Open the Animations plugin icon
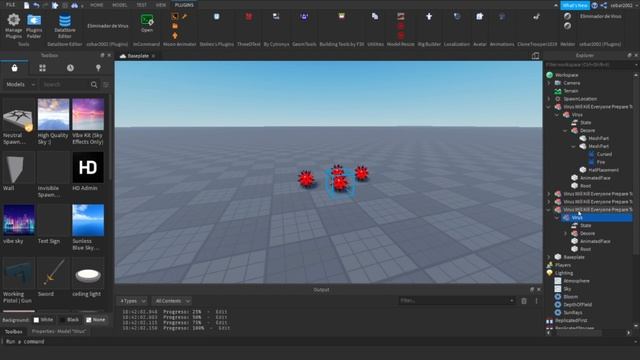640x360 pixels. coord(502,17)
